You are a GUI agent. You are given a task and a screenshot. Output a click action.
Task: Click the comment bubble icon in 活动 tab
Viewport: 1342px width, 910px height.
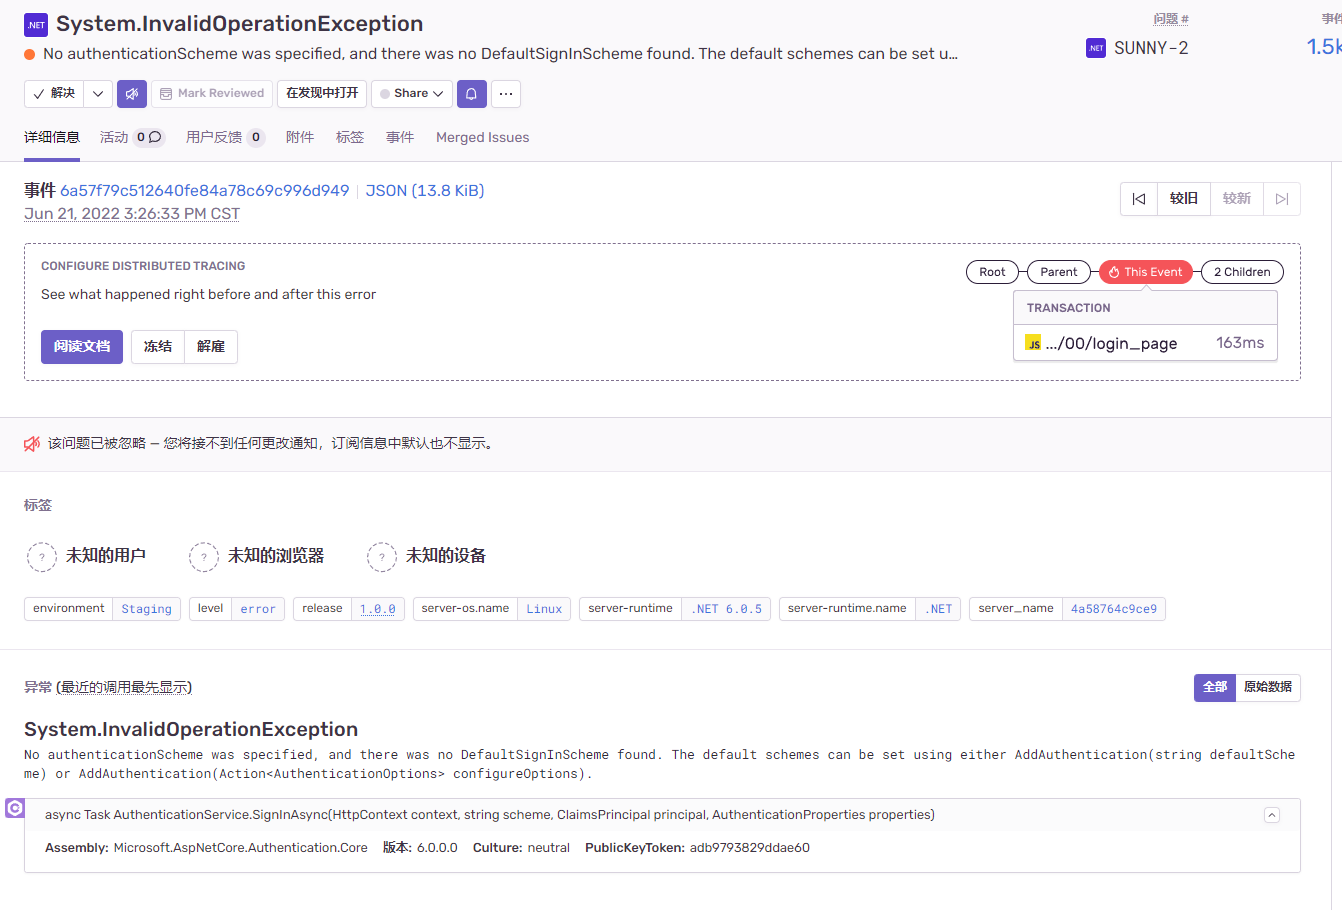coord(155,137)
